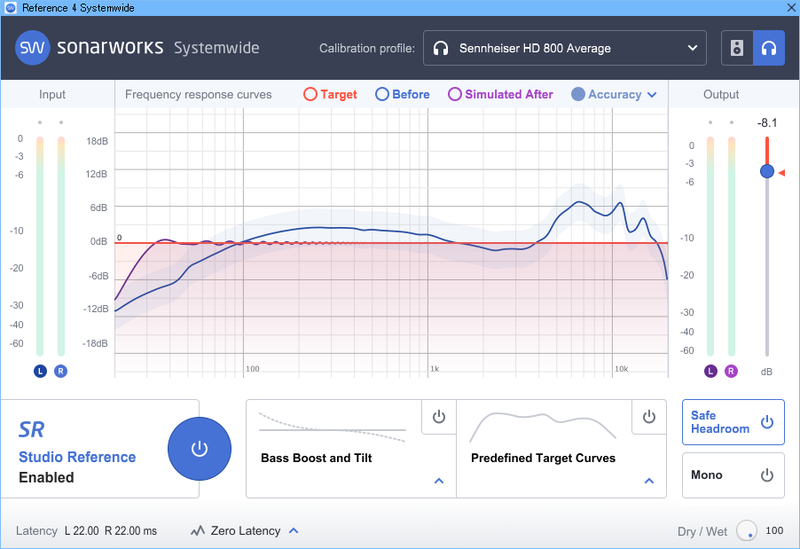
Task: Click the 10k frequency axis label
Action: coord(621,368)
